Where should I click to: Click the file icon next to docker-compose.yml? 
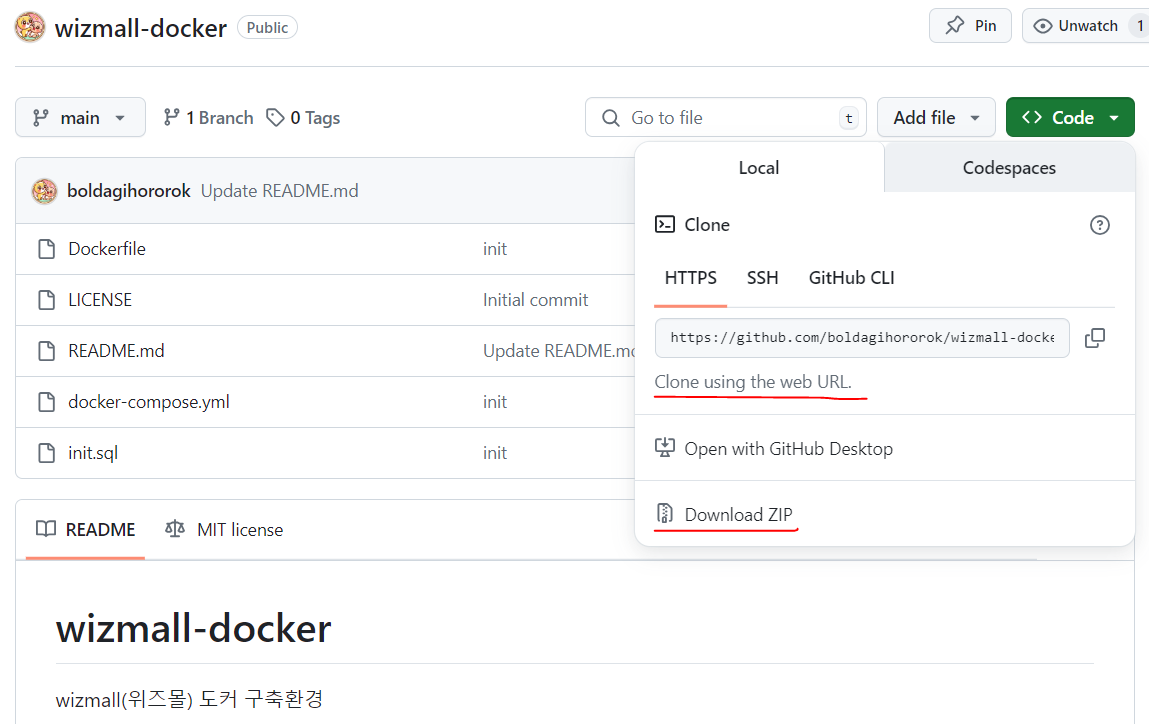click(46, 402)
